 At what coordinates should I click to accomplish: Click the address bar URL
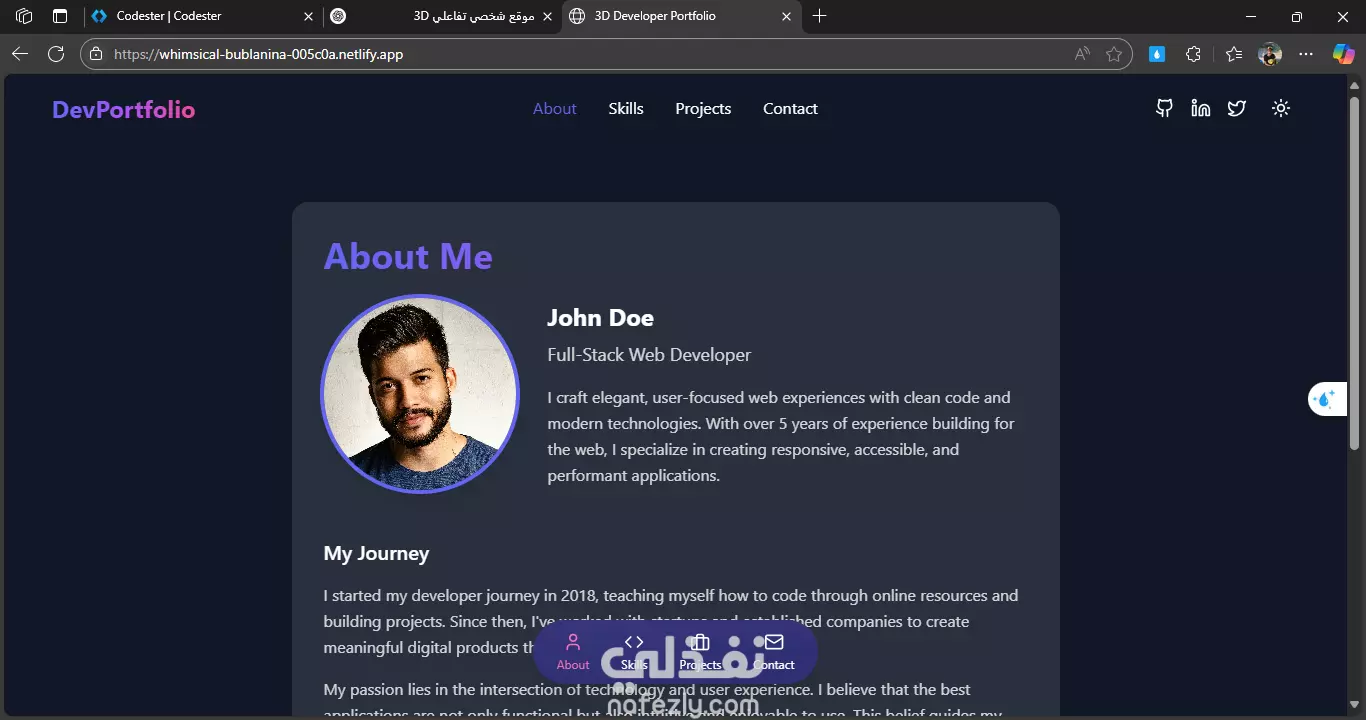coord(259,54)
